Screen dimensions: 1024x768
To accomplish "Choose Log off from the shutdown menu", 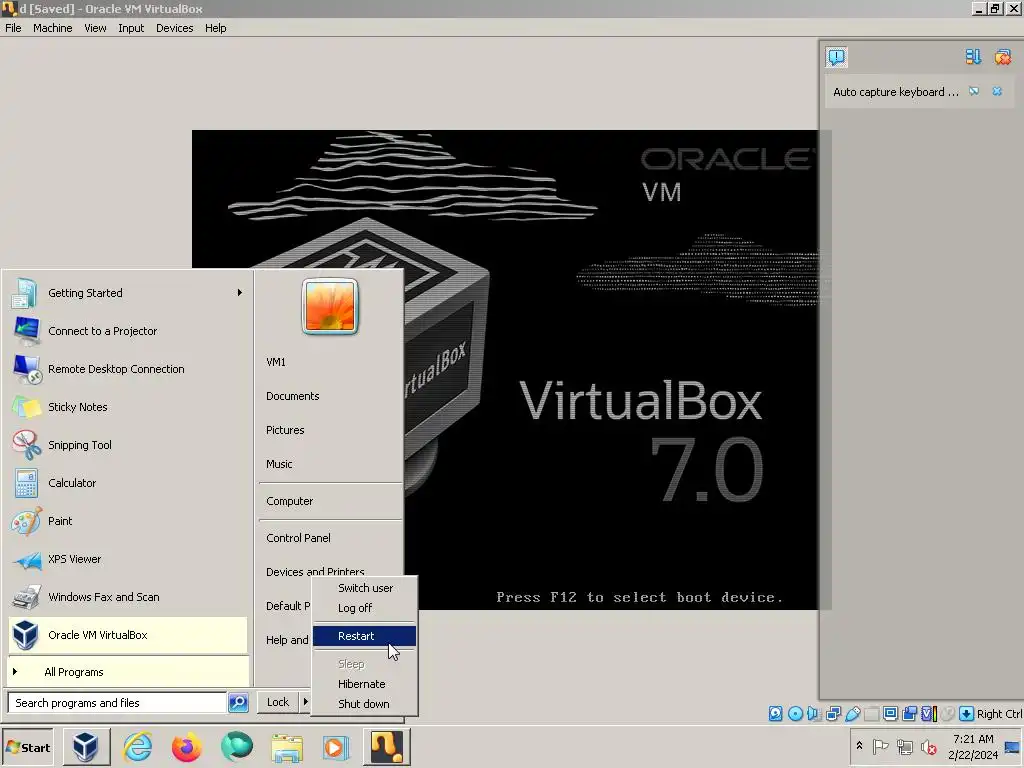I will 364,608.
